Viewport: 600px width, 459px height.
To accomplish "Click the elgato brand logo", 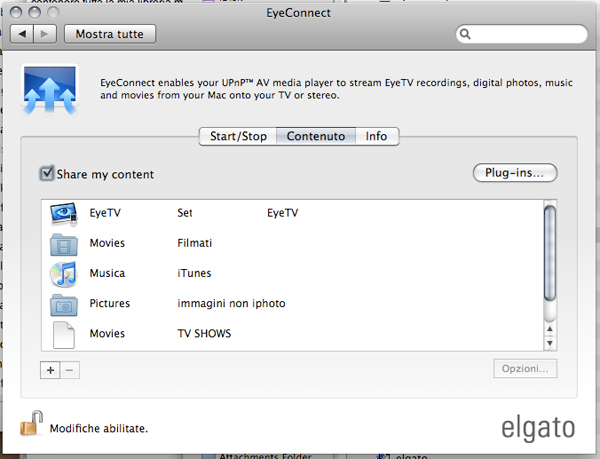I will [x=538, y=428].
